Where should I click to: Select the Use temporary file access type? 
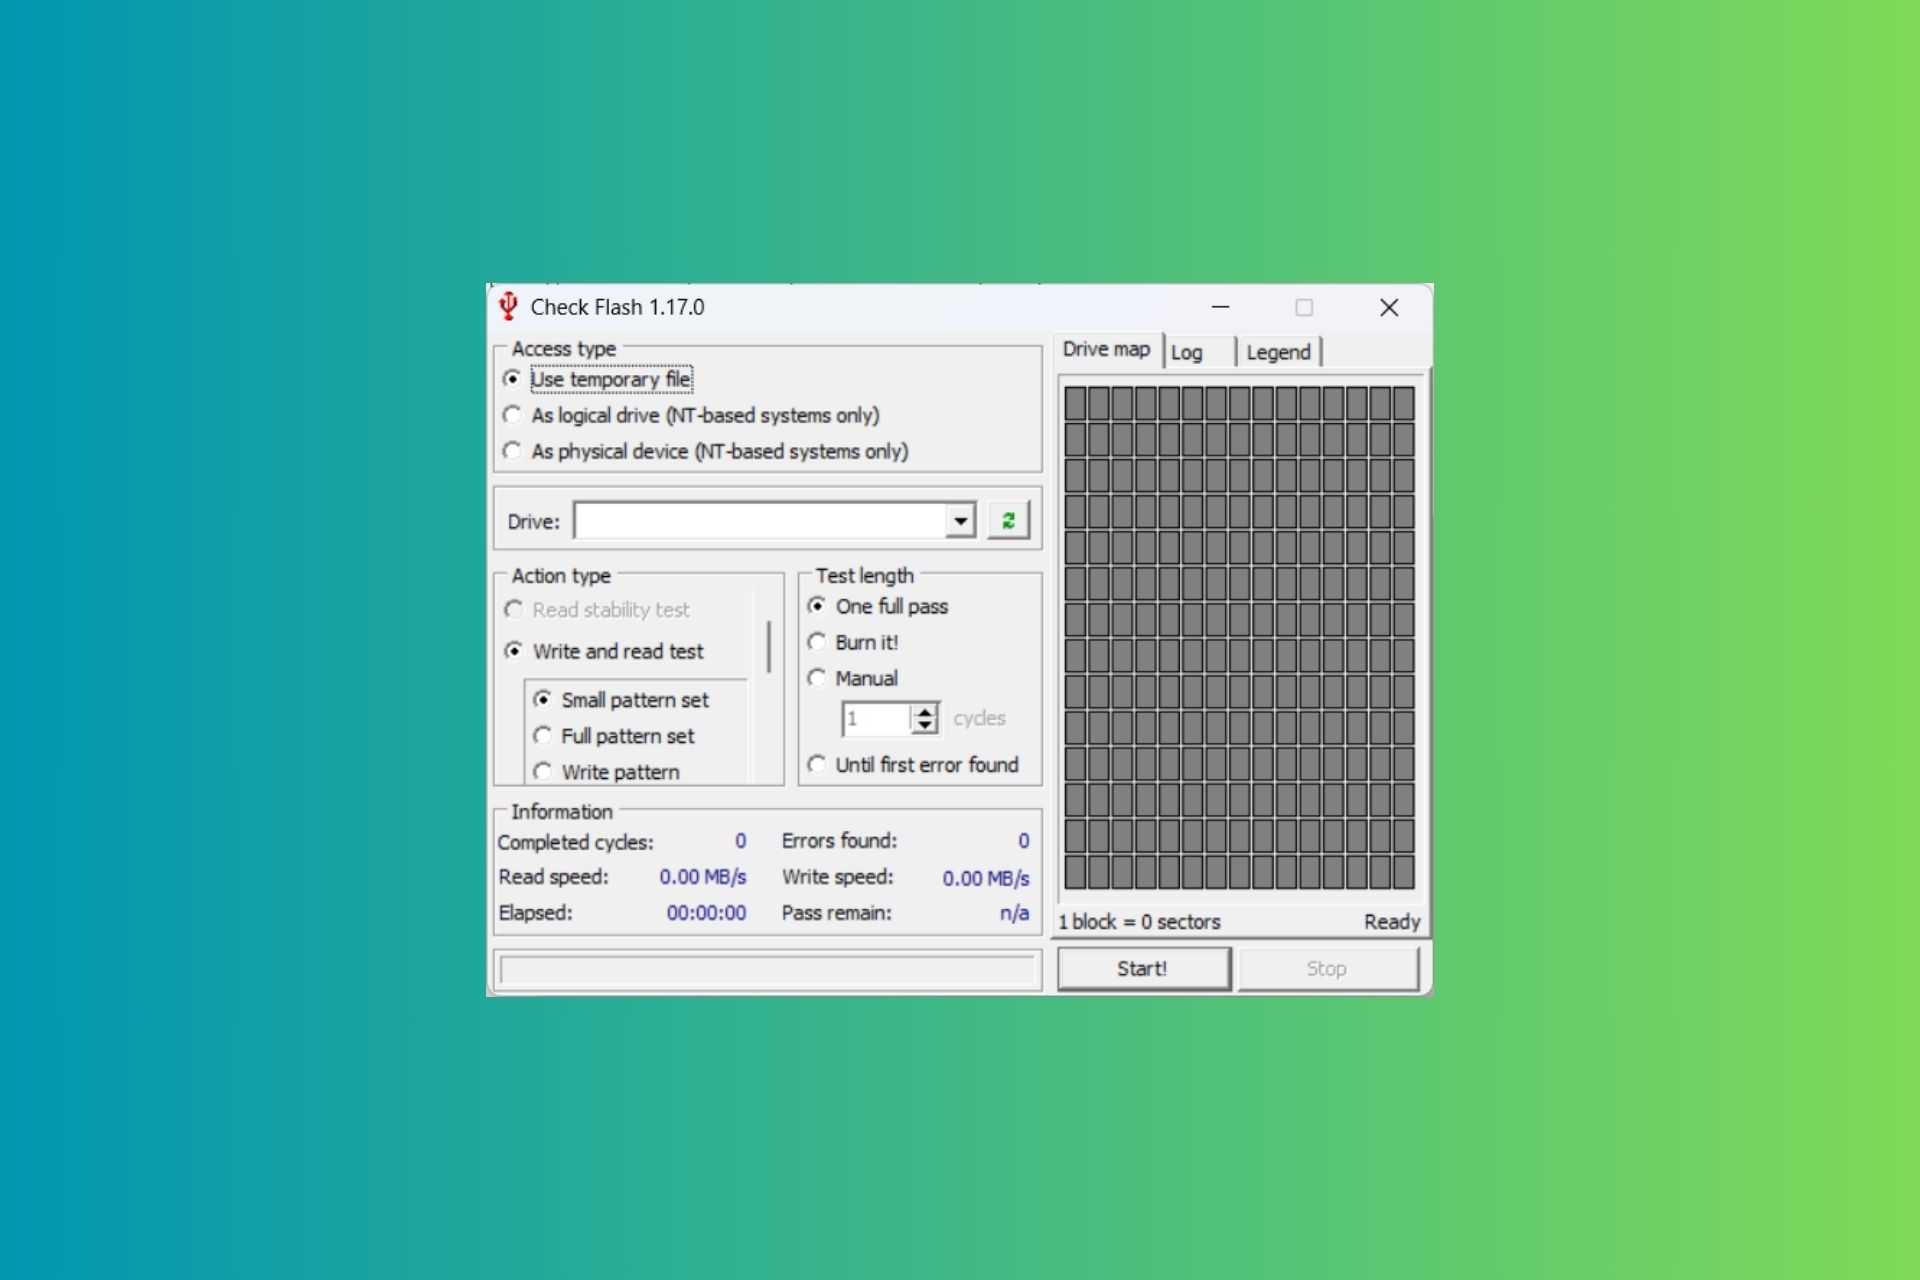513,379
